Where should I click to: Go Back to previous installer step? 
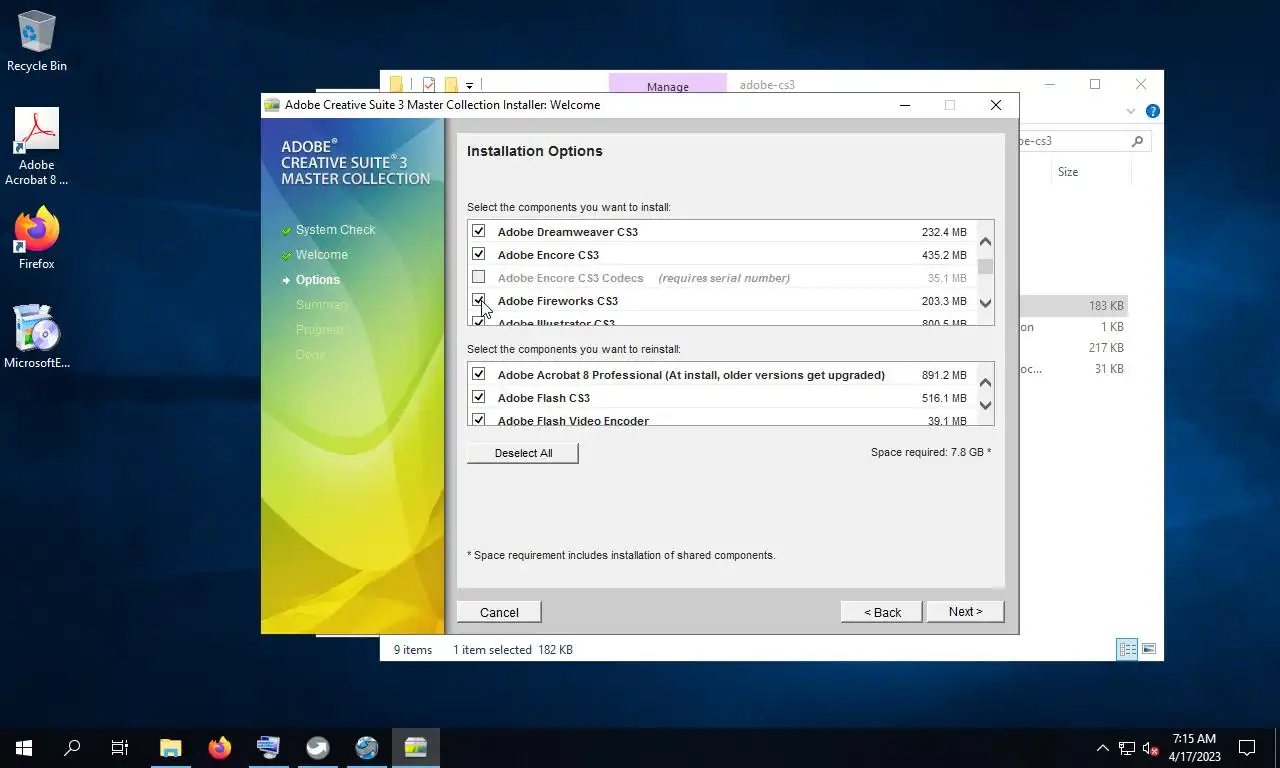[882, 612]
